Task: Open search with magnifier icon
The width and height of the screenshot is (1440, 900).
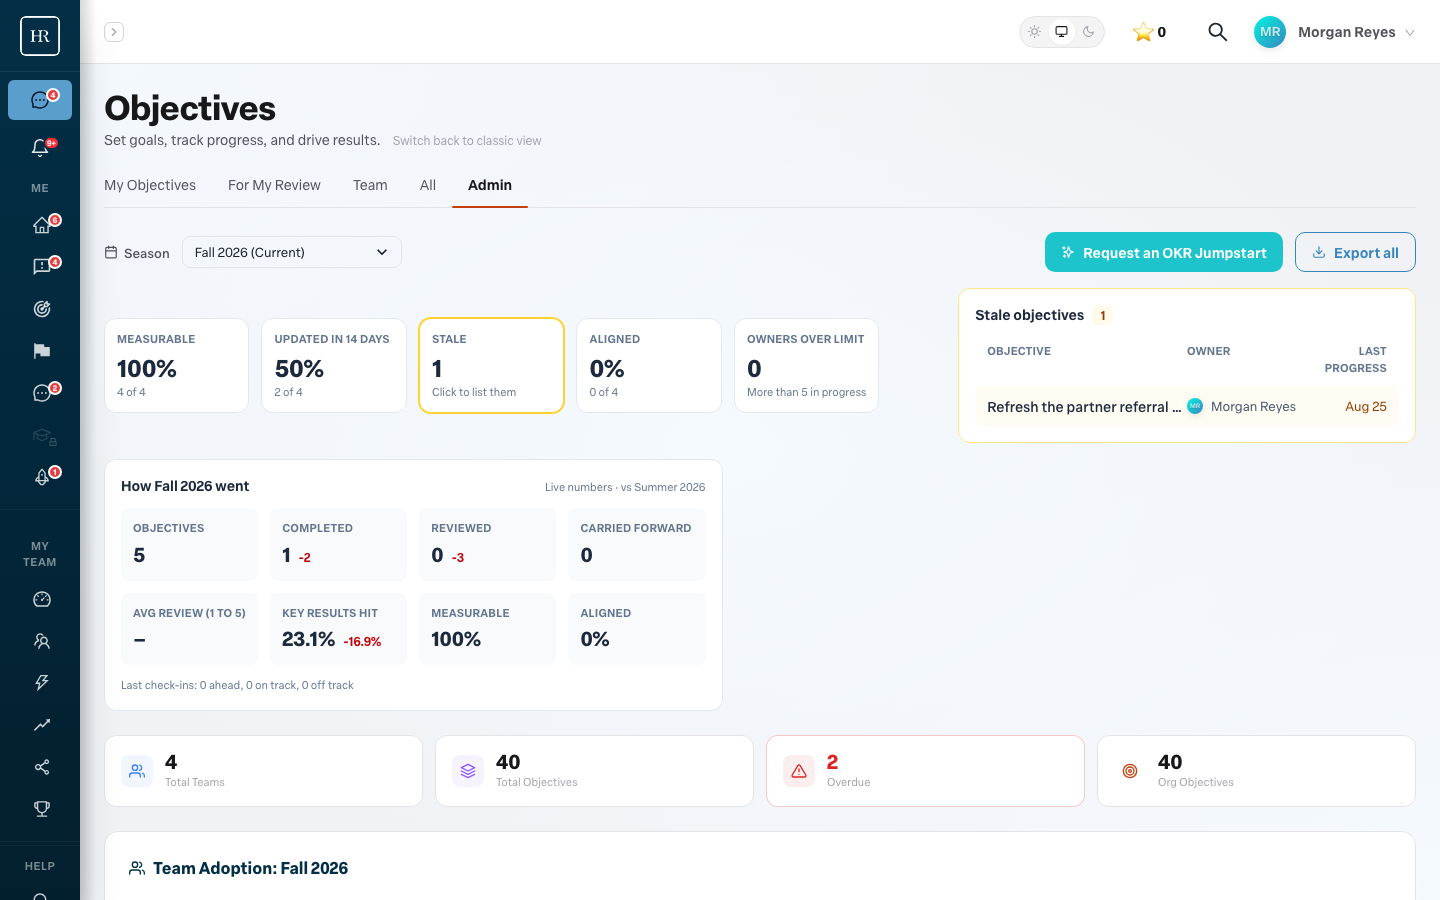Action: (x=1217, y=32)
